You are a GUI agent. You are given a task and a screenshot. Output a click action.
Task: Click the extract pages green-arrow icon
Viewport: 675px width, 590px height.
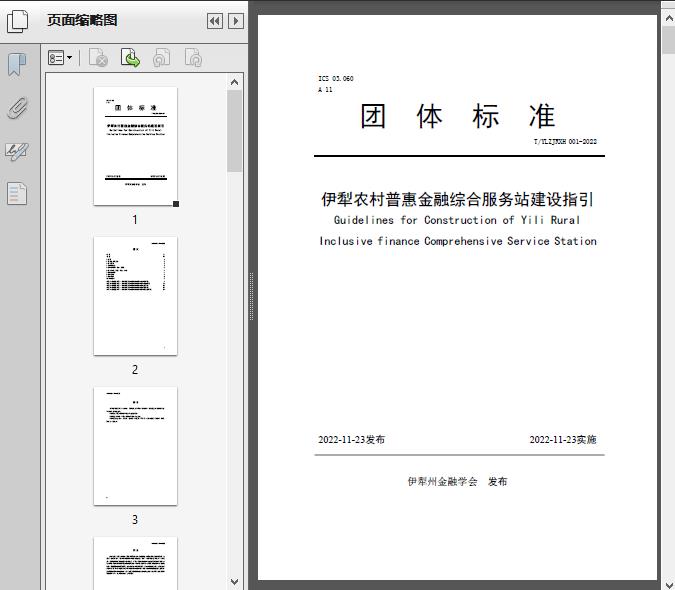tap(130, 58)
